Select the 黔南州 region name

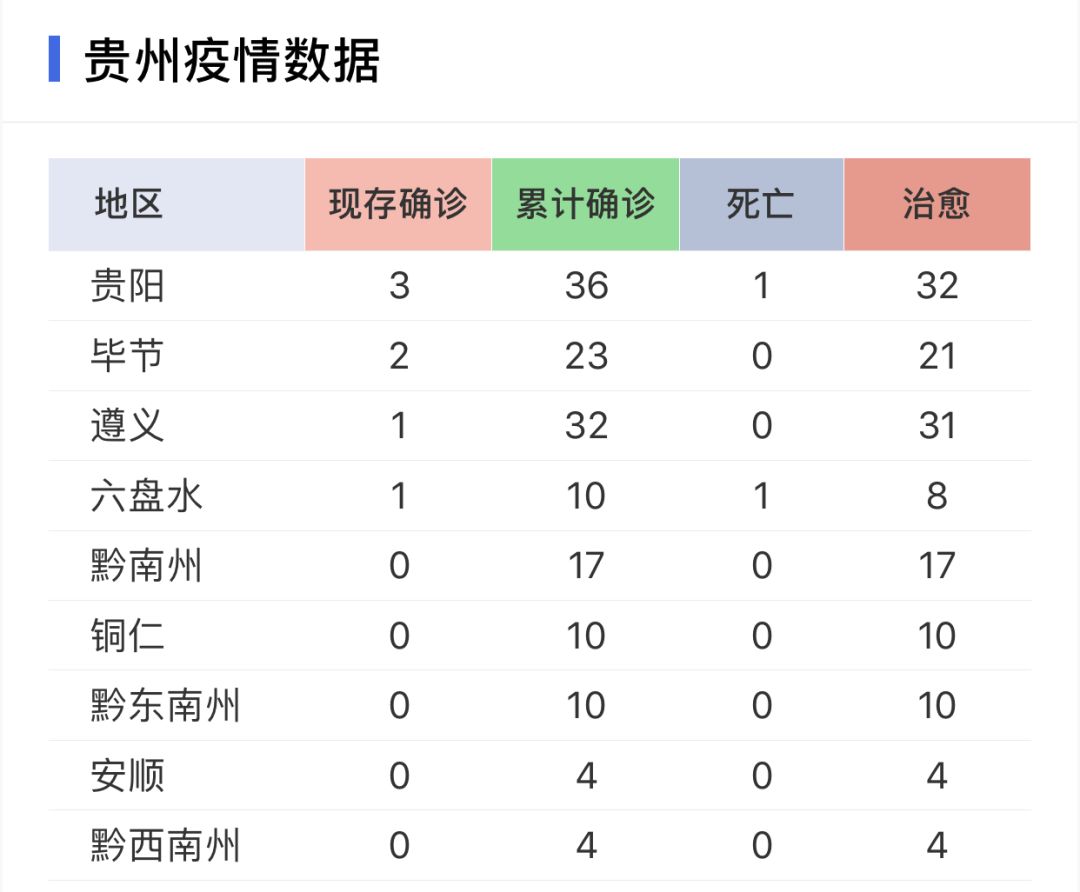[x=147, y=566]
